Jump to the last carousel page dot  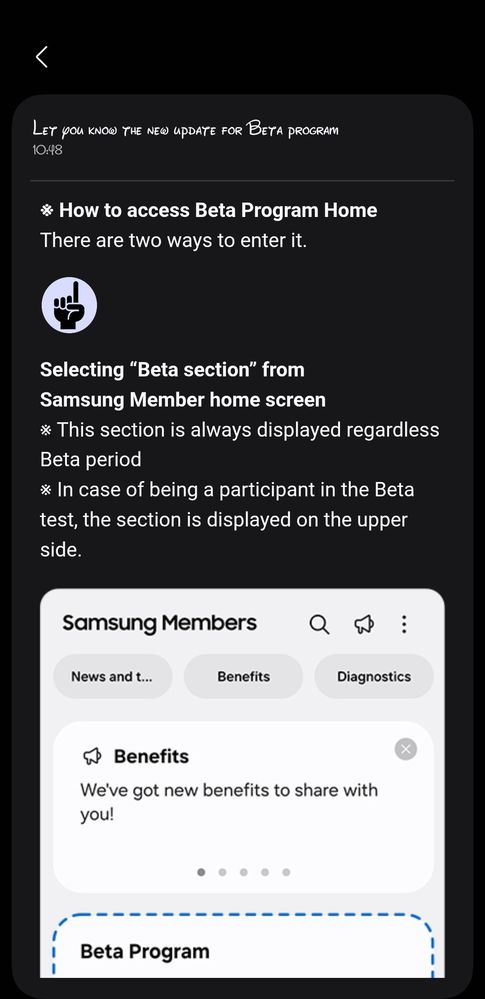[x=286, y=872]
